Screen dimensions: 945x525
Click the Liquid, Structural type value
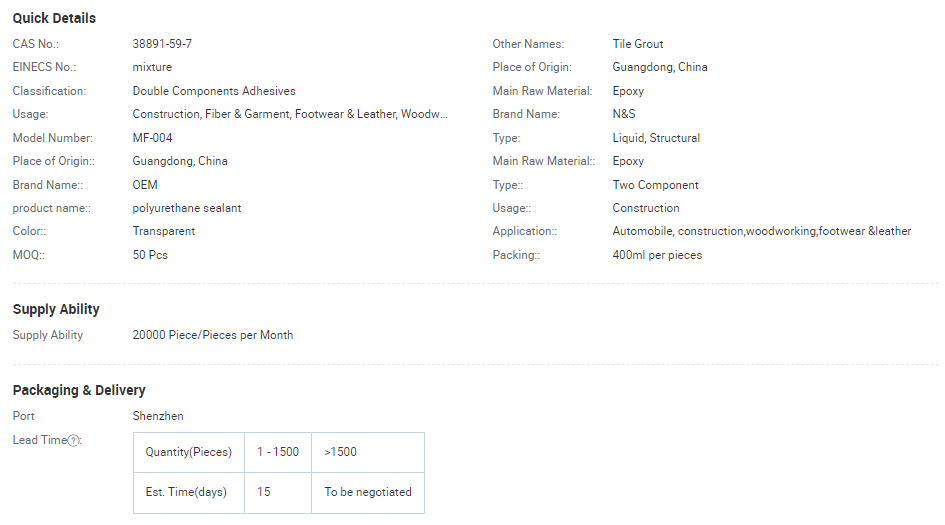656,138
